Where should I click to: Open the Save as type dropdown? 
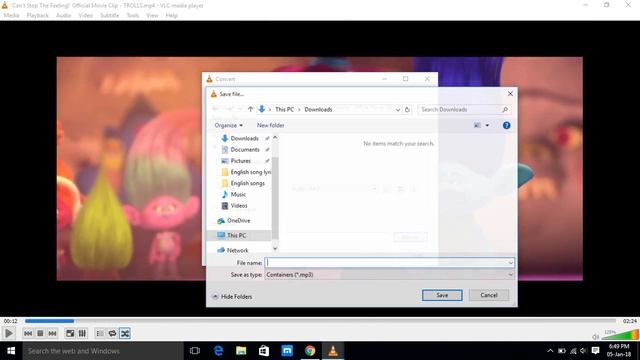click(389, 275)
